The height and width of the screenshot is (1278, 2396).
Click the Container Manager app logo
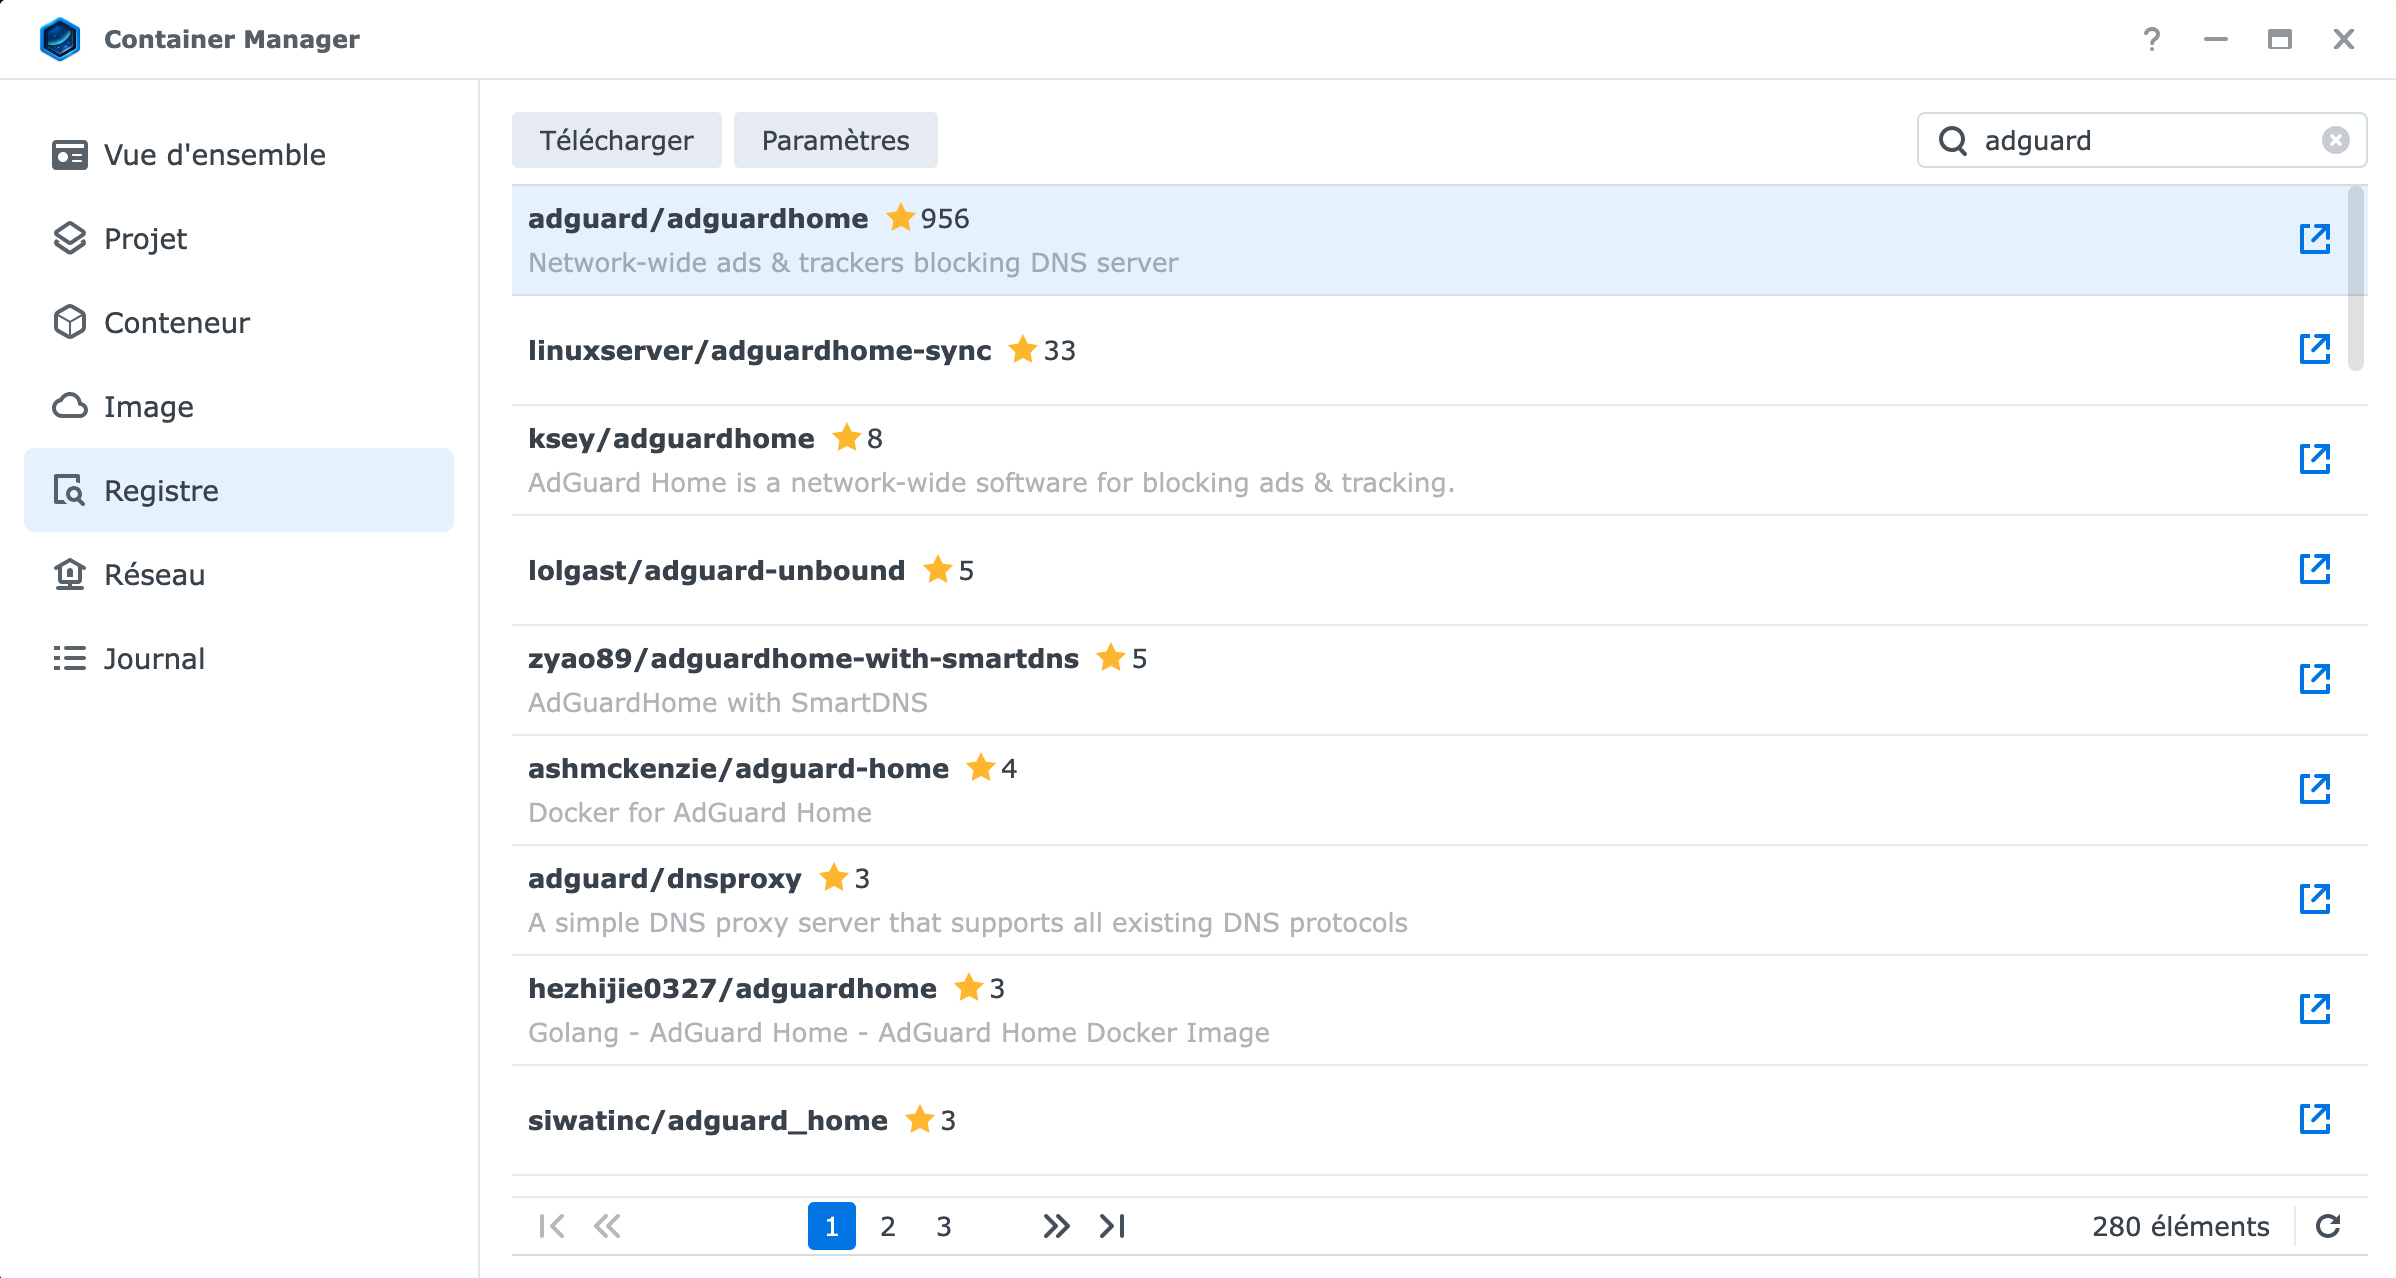click(x=60, y=39)
